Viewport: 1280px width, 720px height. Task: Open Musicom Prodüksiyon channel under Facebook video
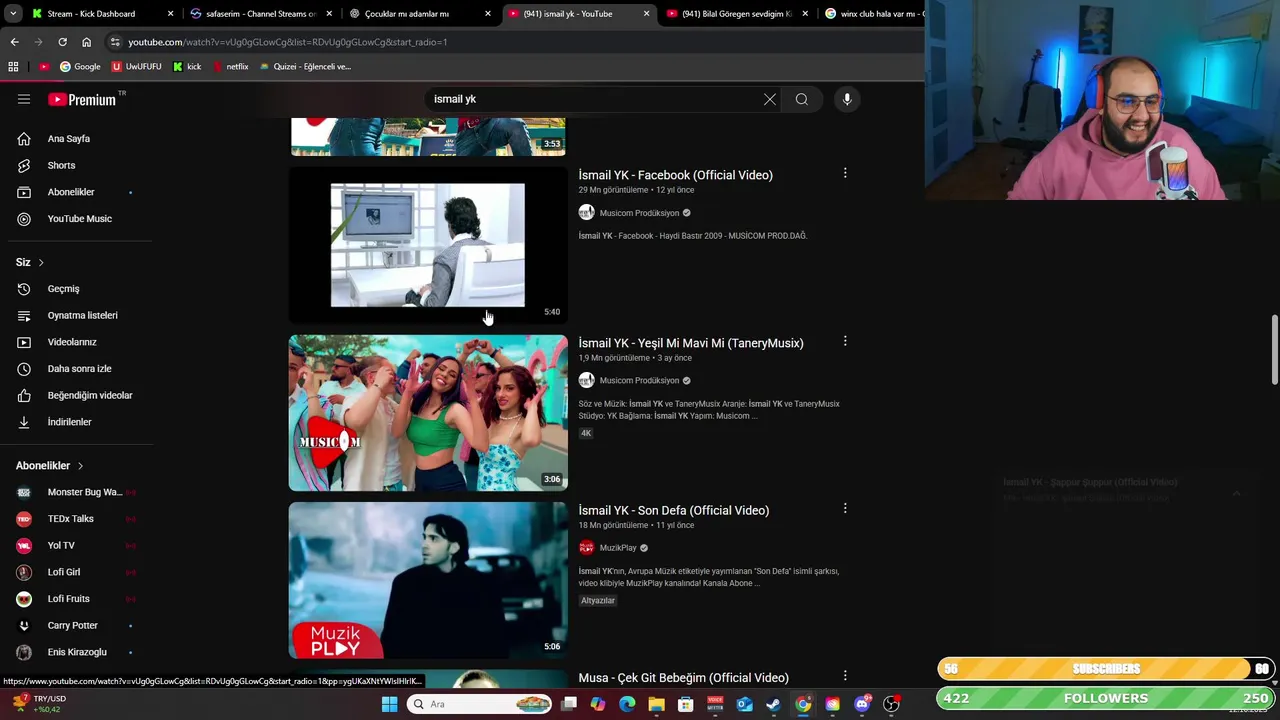639,213
